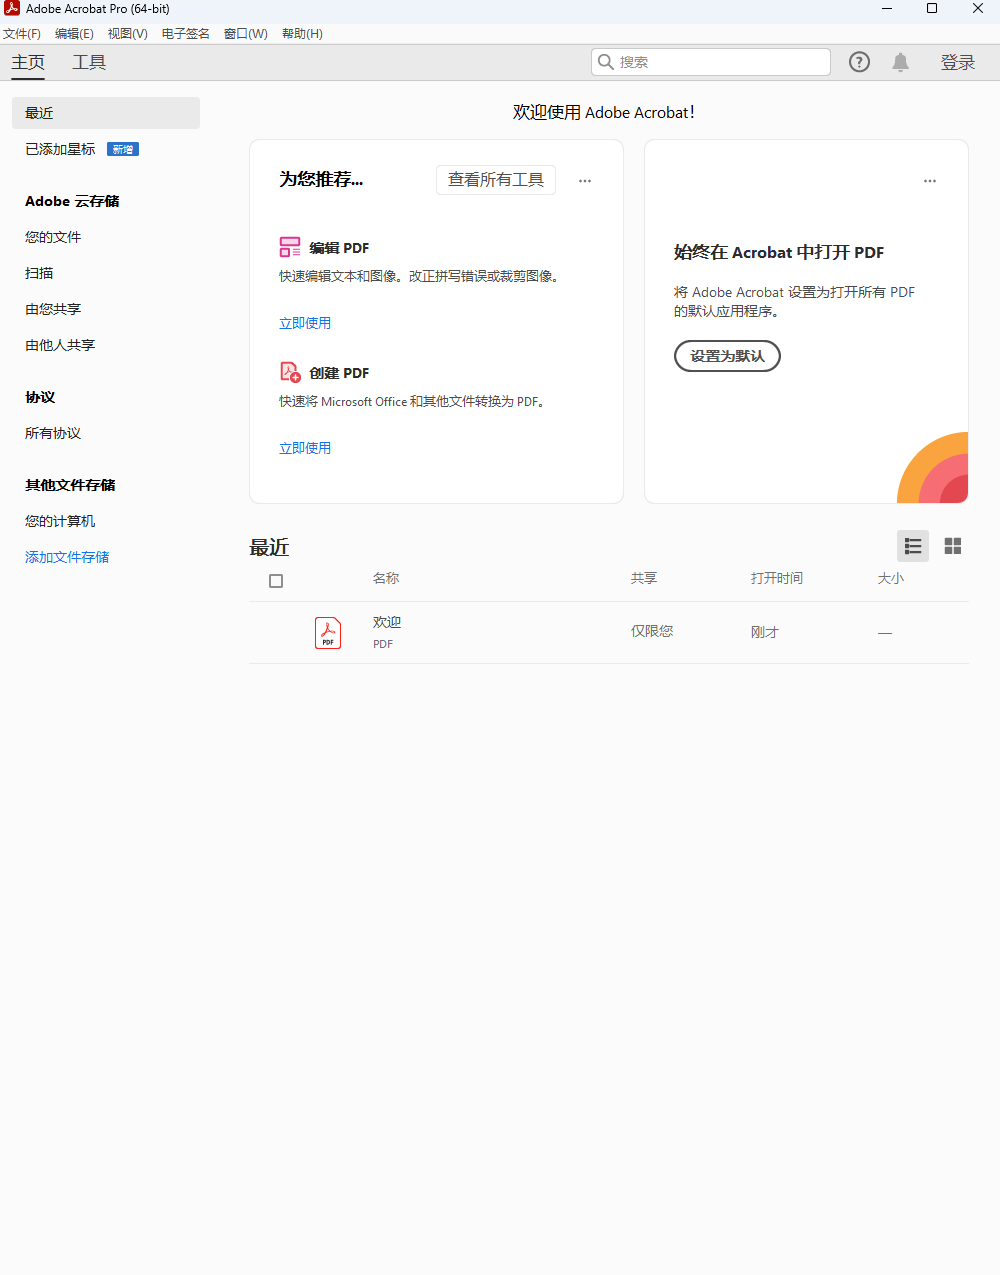
Task: Toggle the 已添加星标 sidebar entry
Action: [x=60, y=148]
